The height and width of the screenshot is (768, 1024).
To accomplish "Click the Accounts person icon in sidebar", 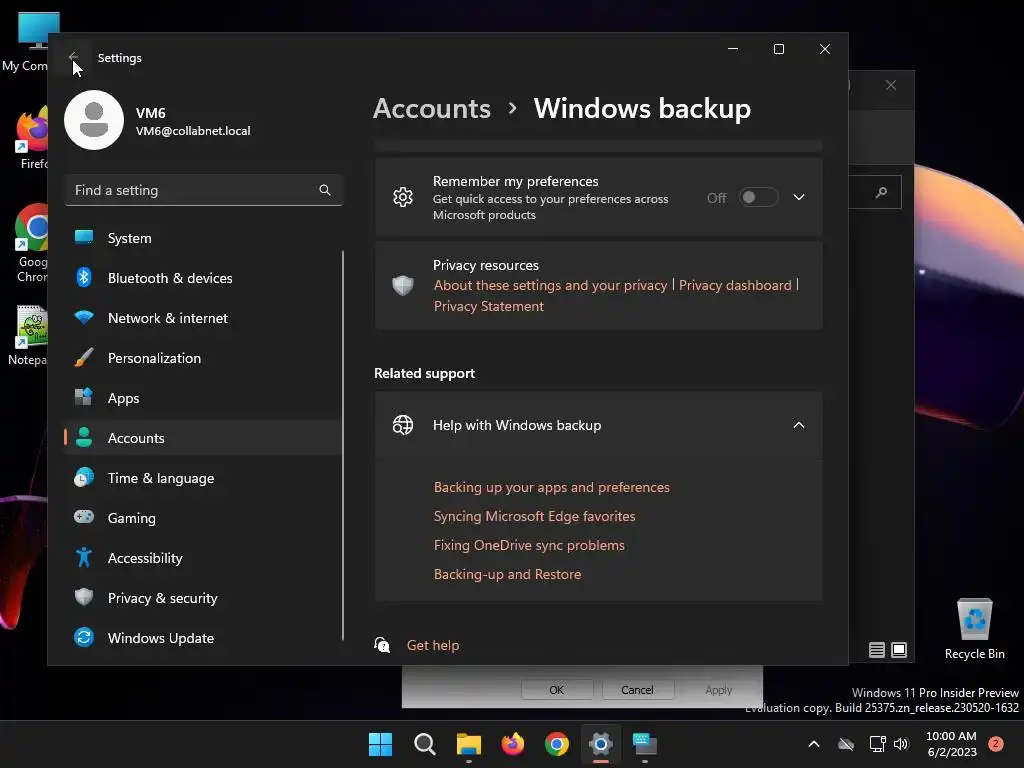I will point(84,437).
